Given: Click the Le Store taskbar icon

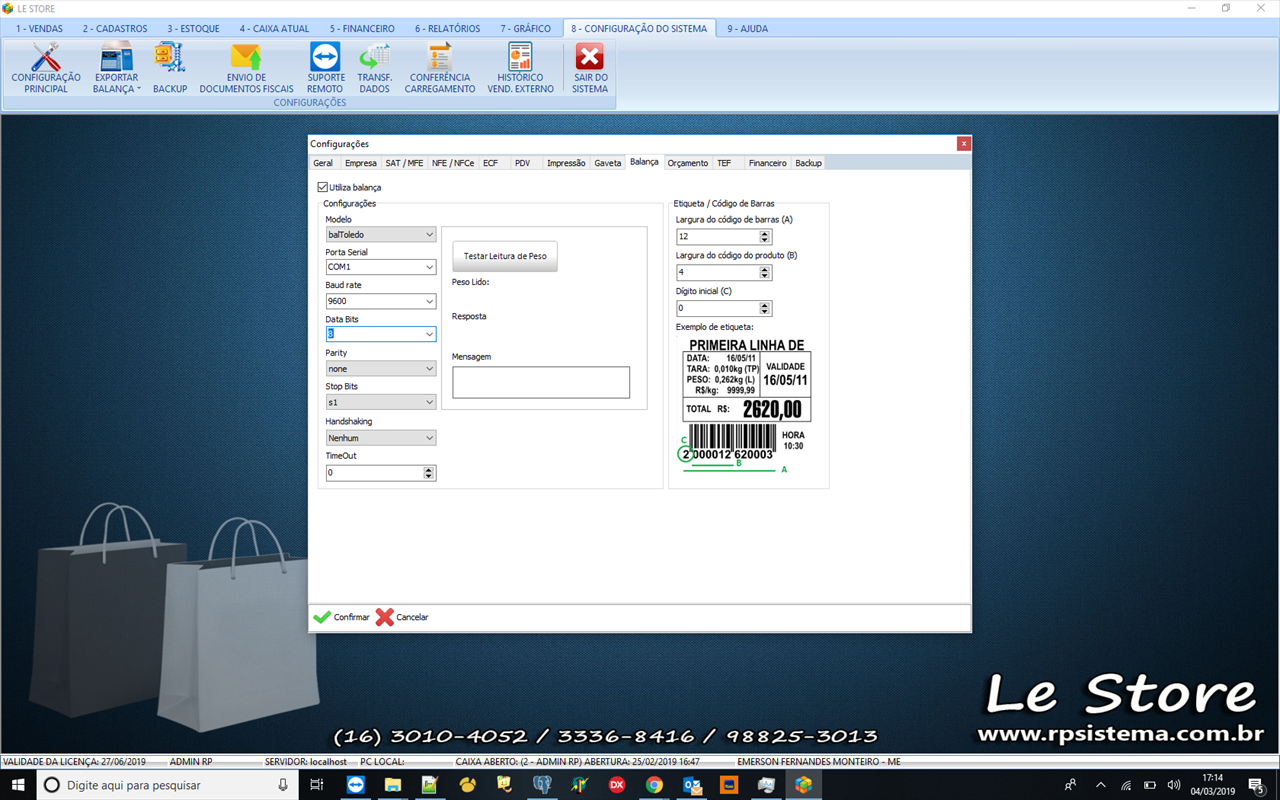Looking at the screenshot, I should click(x=804, y=785).
